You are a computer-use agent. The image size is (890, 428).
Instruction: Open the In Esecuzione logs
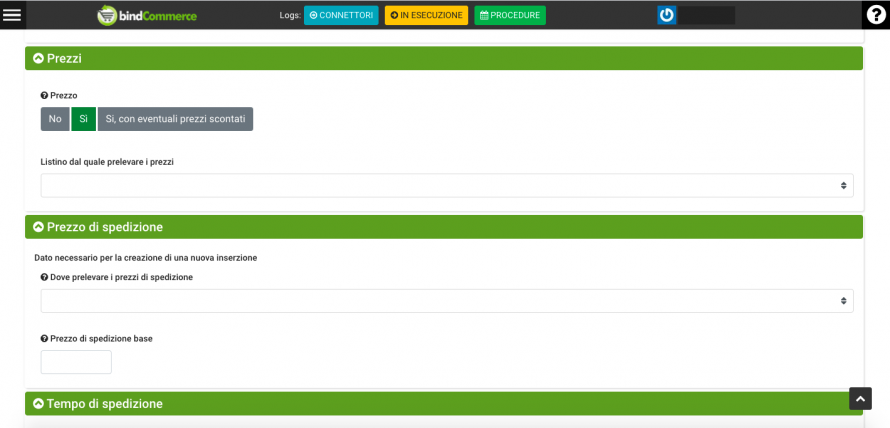tap(426, 15)
